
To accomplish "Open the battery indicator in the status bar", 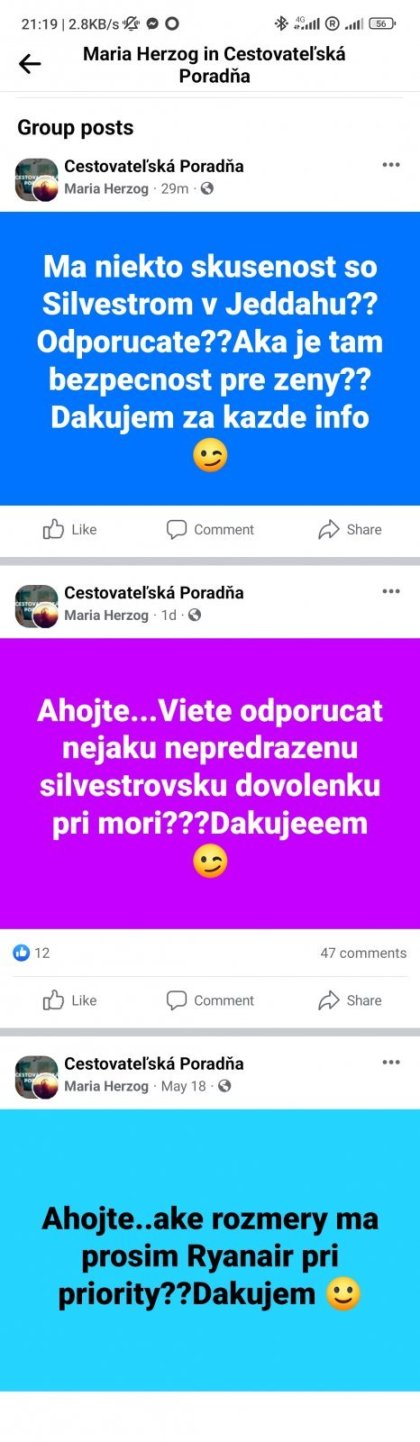I will point(381,23).
